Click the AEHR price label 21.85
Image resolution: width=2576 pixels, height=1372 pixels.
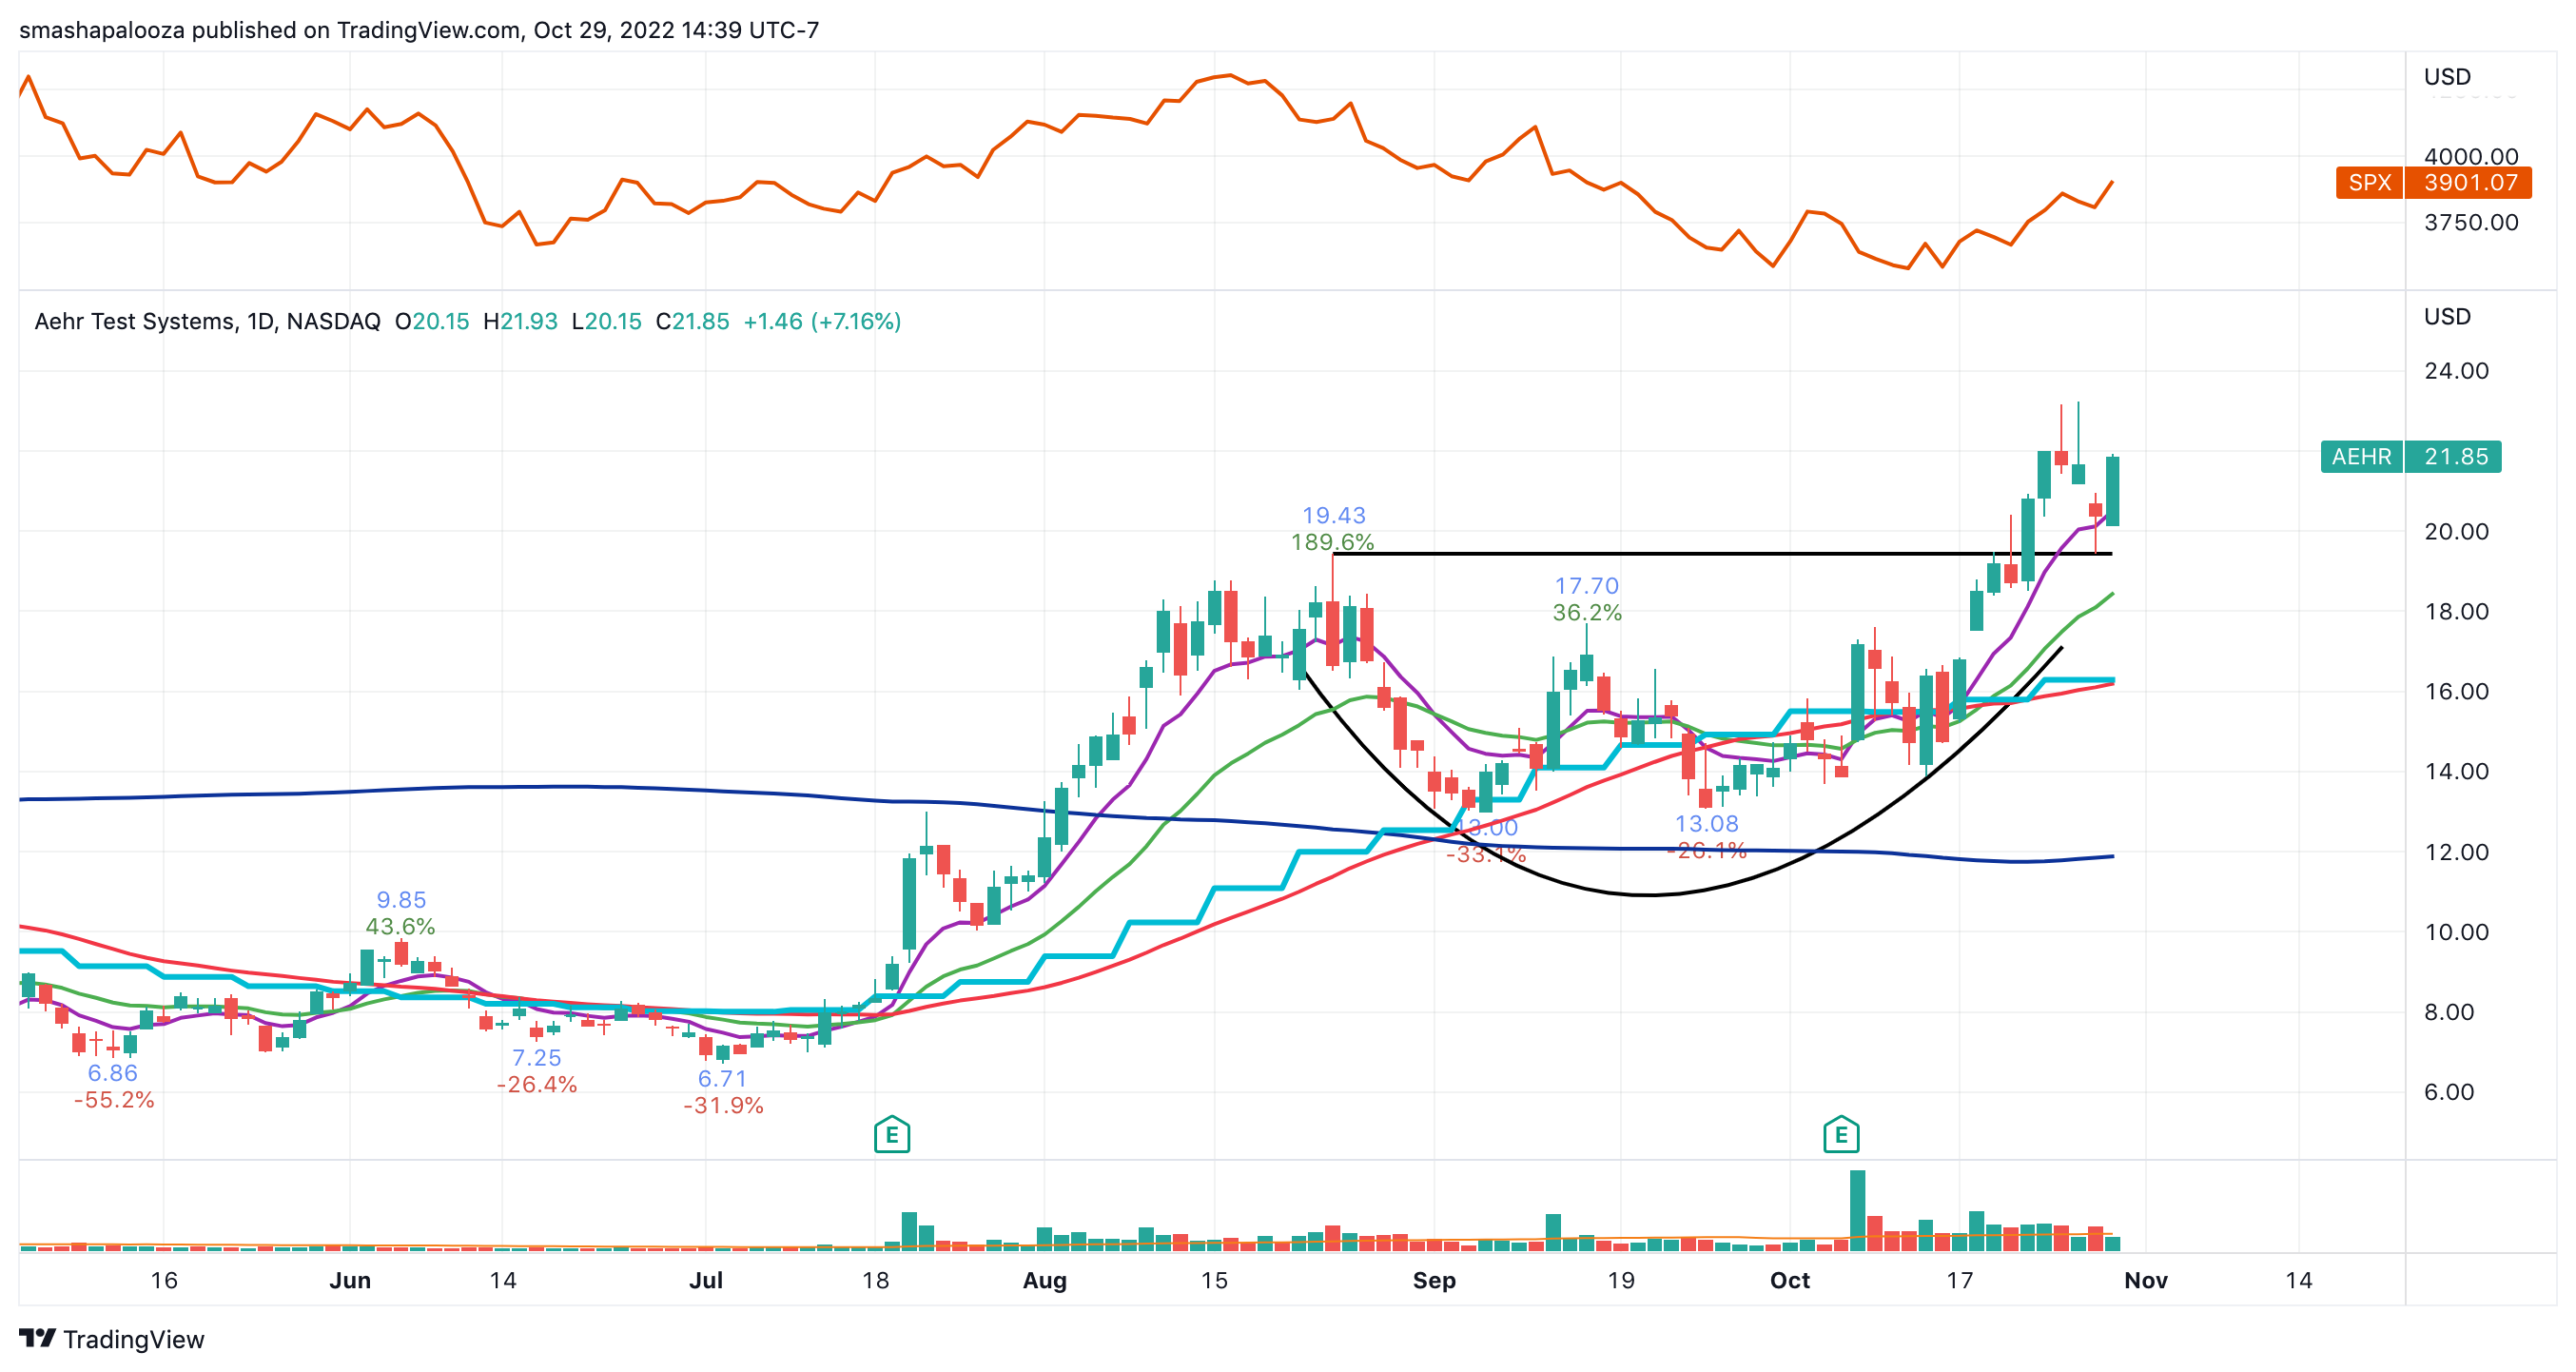2410,456
